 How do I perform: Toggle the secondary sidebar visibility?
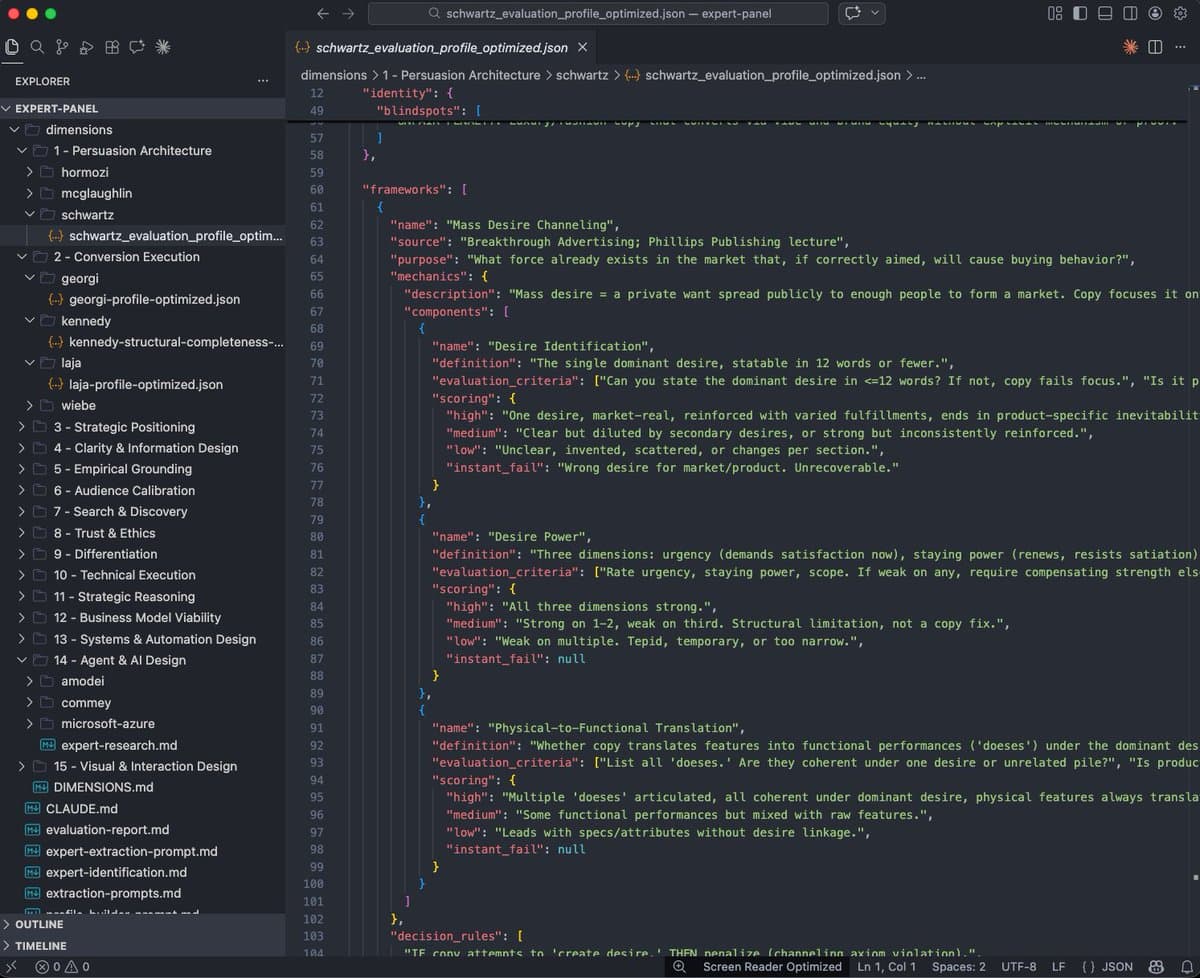1130,13
